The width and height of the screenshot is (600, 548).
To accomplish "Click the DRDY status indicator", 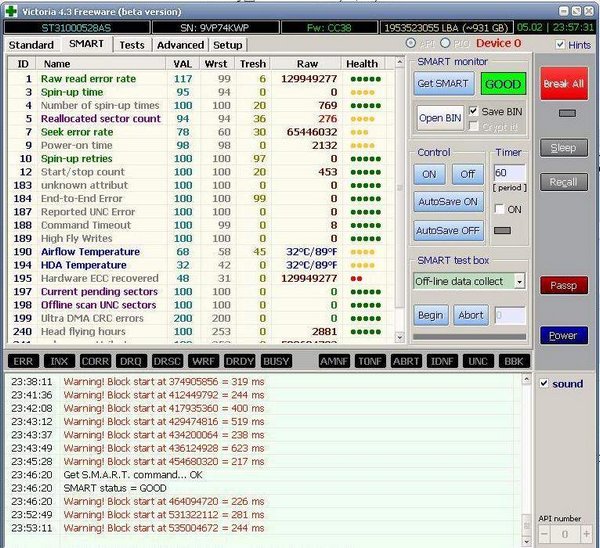I will tap(239, 360).
